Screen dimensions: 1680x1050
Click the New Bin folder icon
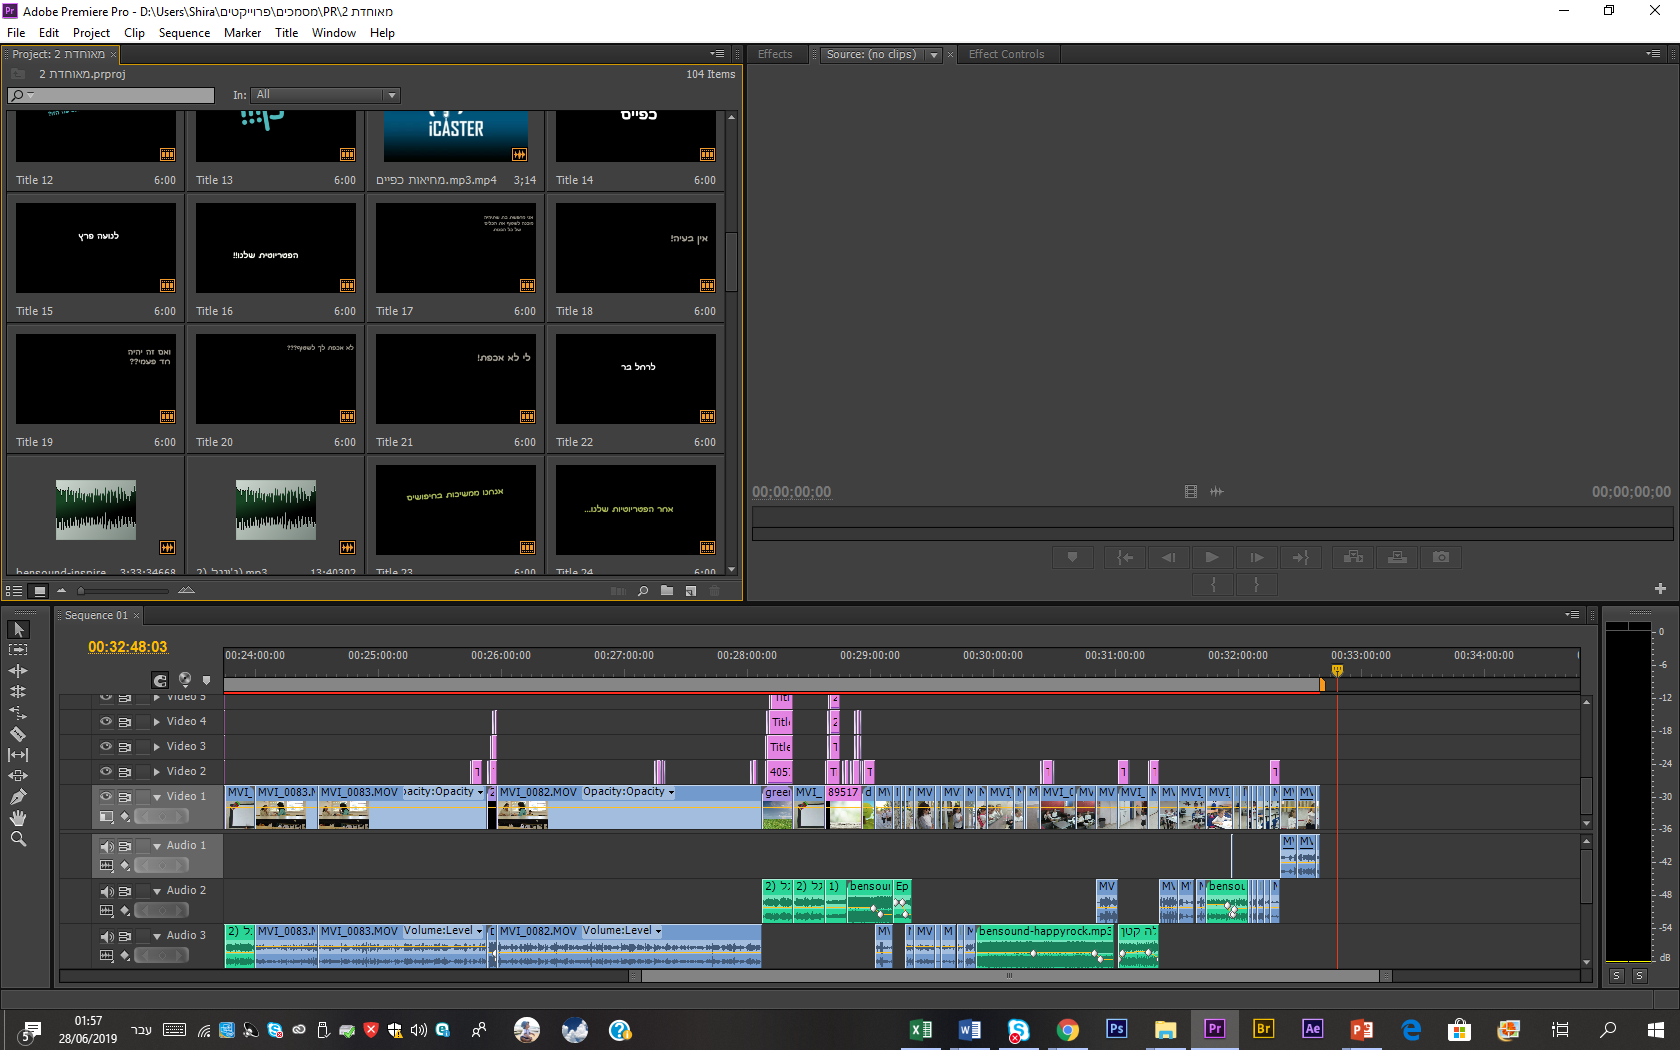667,591
